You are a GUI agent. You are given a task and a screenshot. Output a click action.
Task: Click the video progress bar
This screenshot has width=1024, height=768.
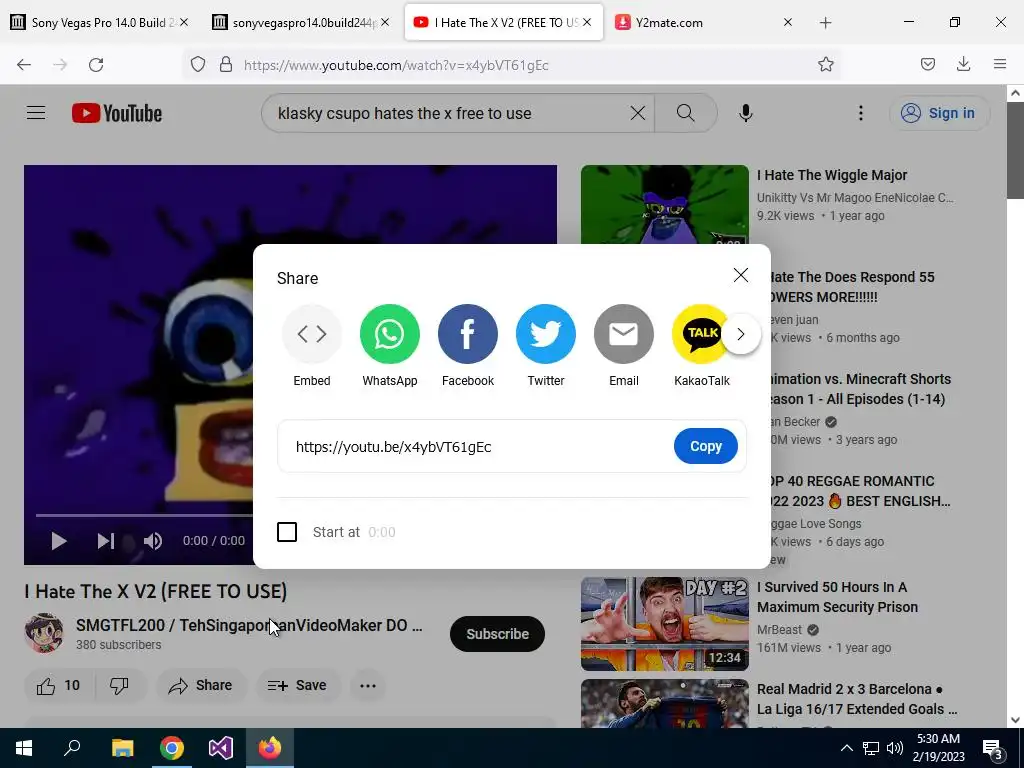144,515
